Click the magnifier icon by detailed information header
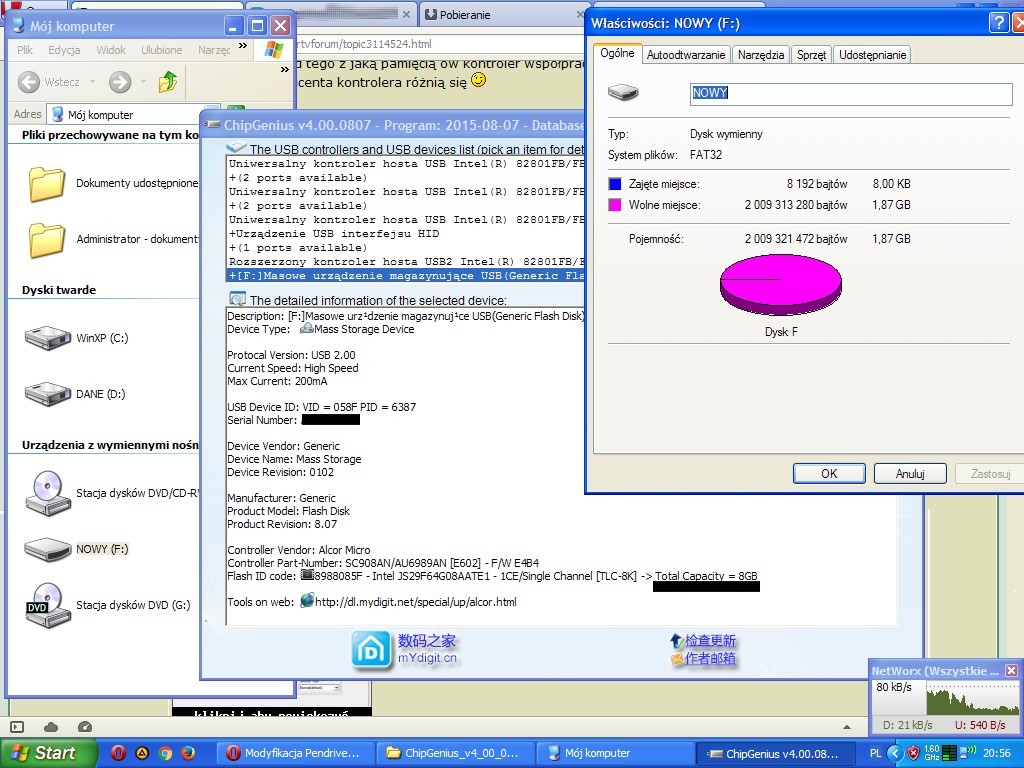The image size is (1024, 768). click(x=237, y=300)
